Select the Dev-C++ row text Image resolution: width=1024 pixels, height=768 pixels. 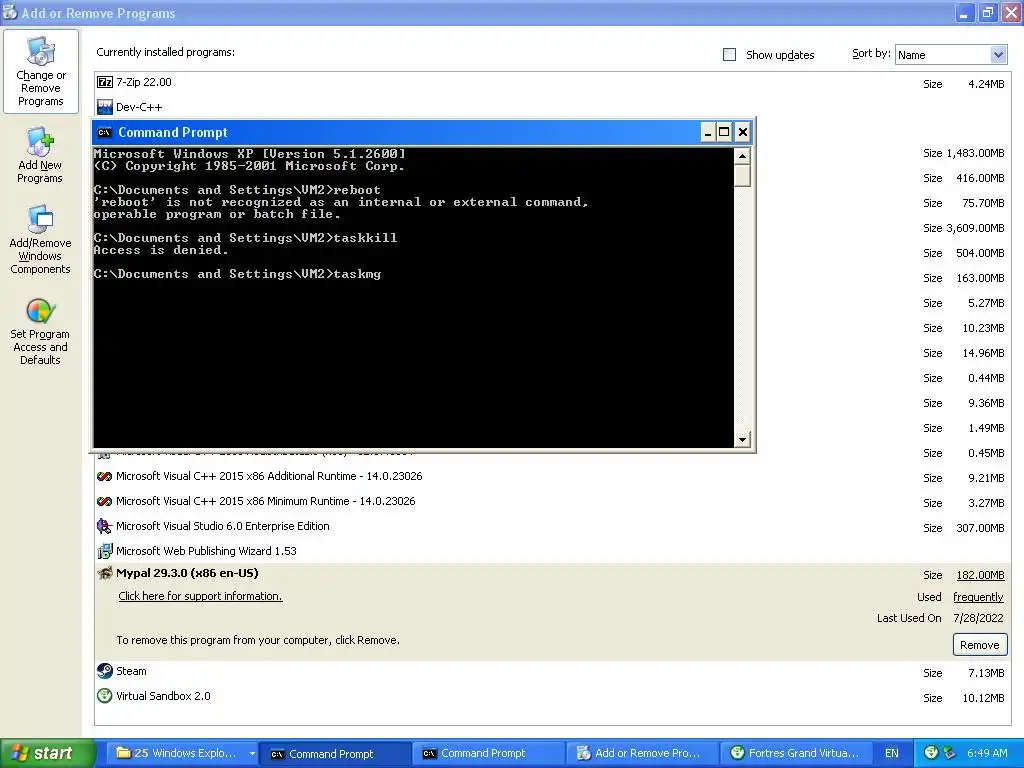pyautogui.click(x=139, y=107)
